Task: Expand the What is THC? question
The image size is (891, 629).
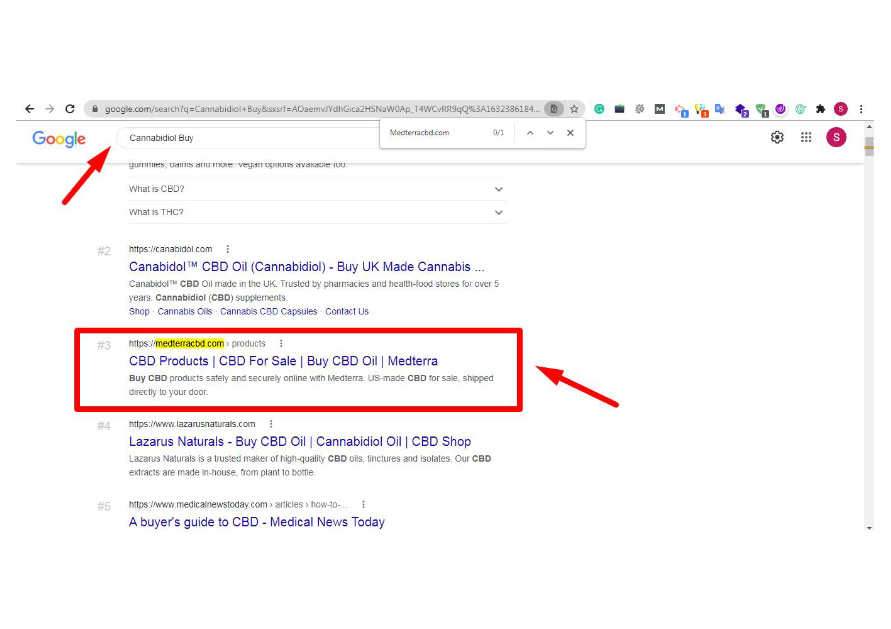Action: coord(317,212)
